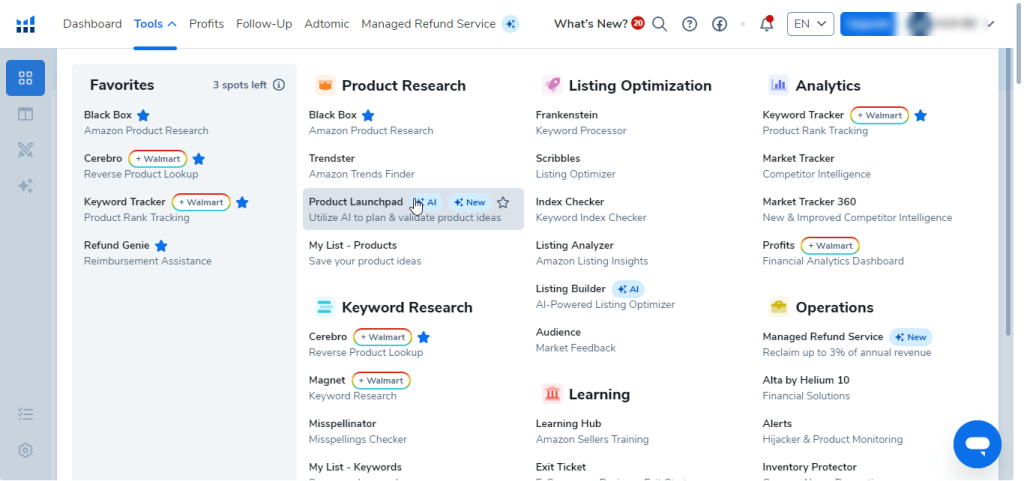1024x481 pixels.
Task: Click the Facebook community icon
Action: pos(720,24)
